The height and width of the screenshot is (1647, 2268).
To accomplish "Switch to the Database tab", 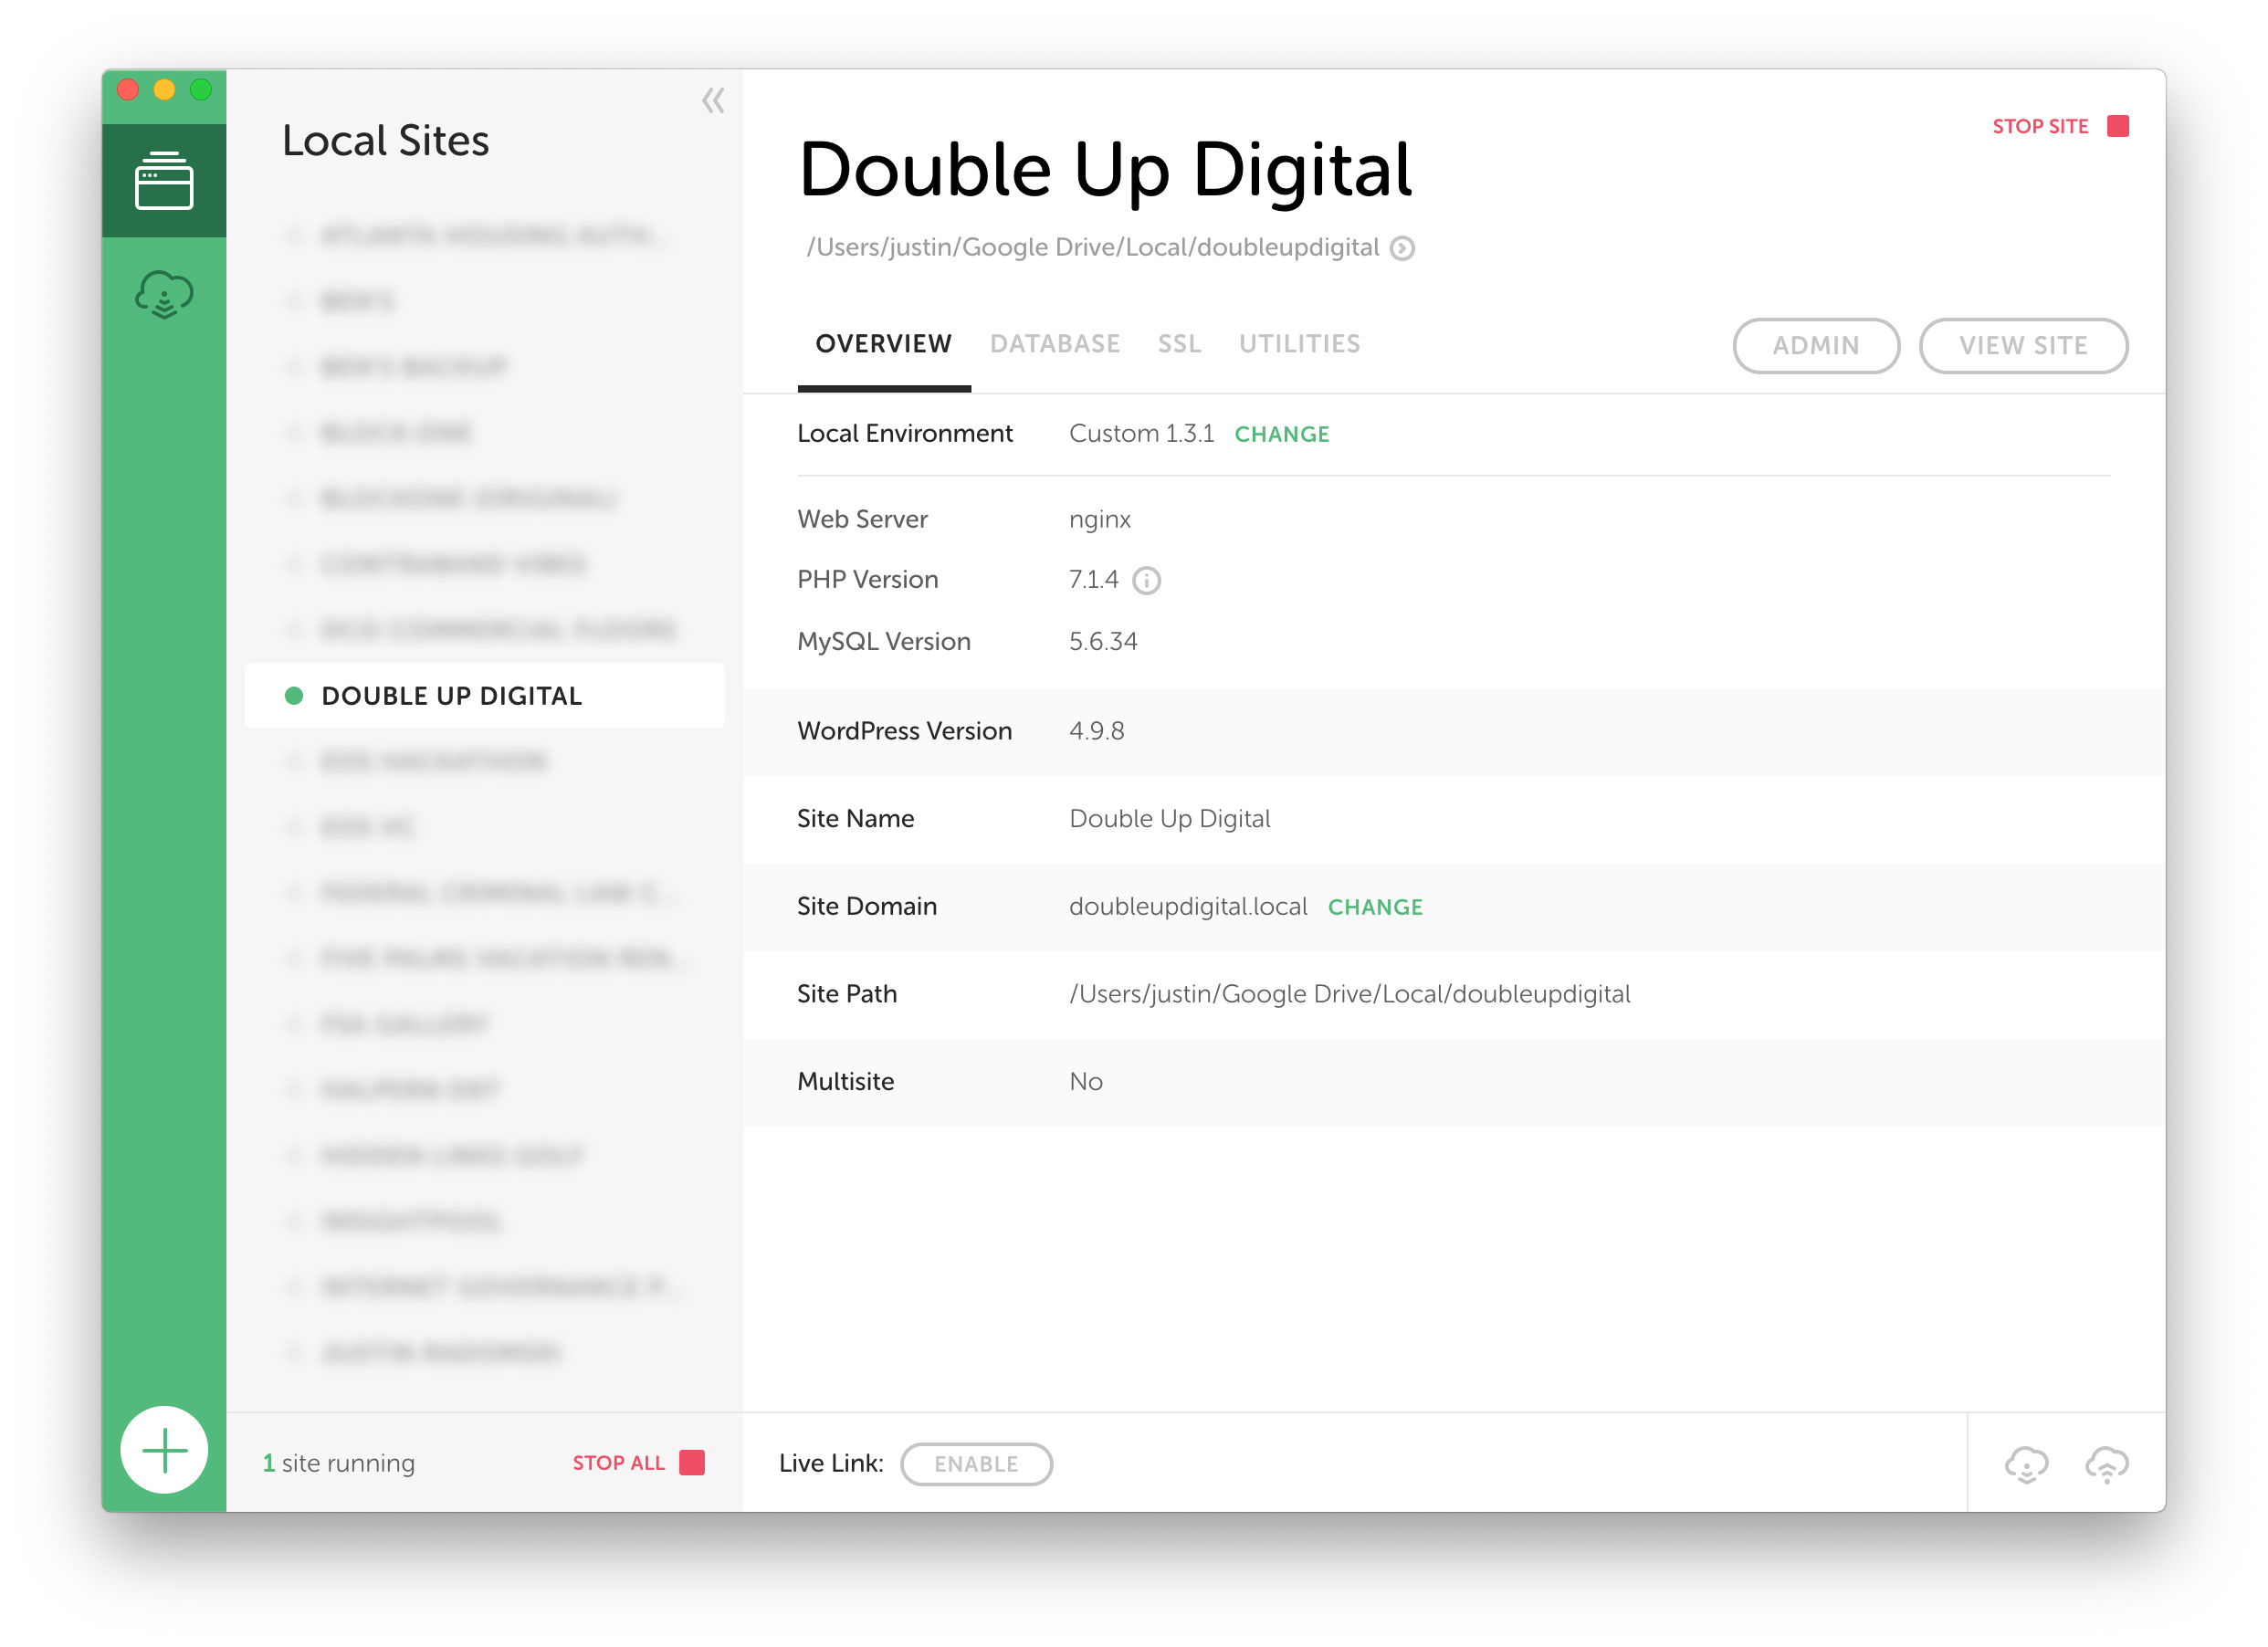I will [x=1055, y=344].
